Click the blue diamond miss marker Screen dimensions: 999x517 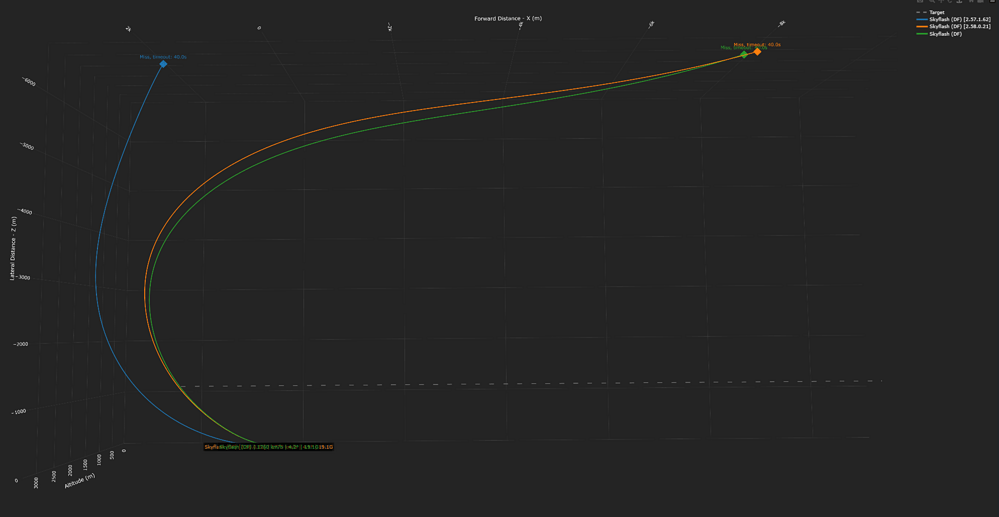[163, 64]
